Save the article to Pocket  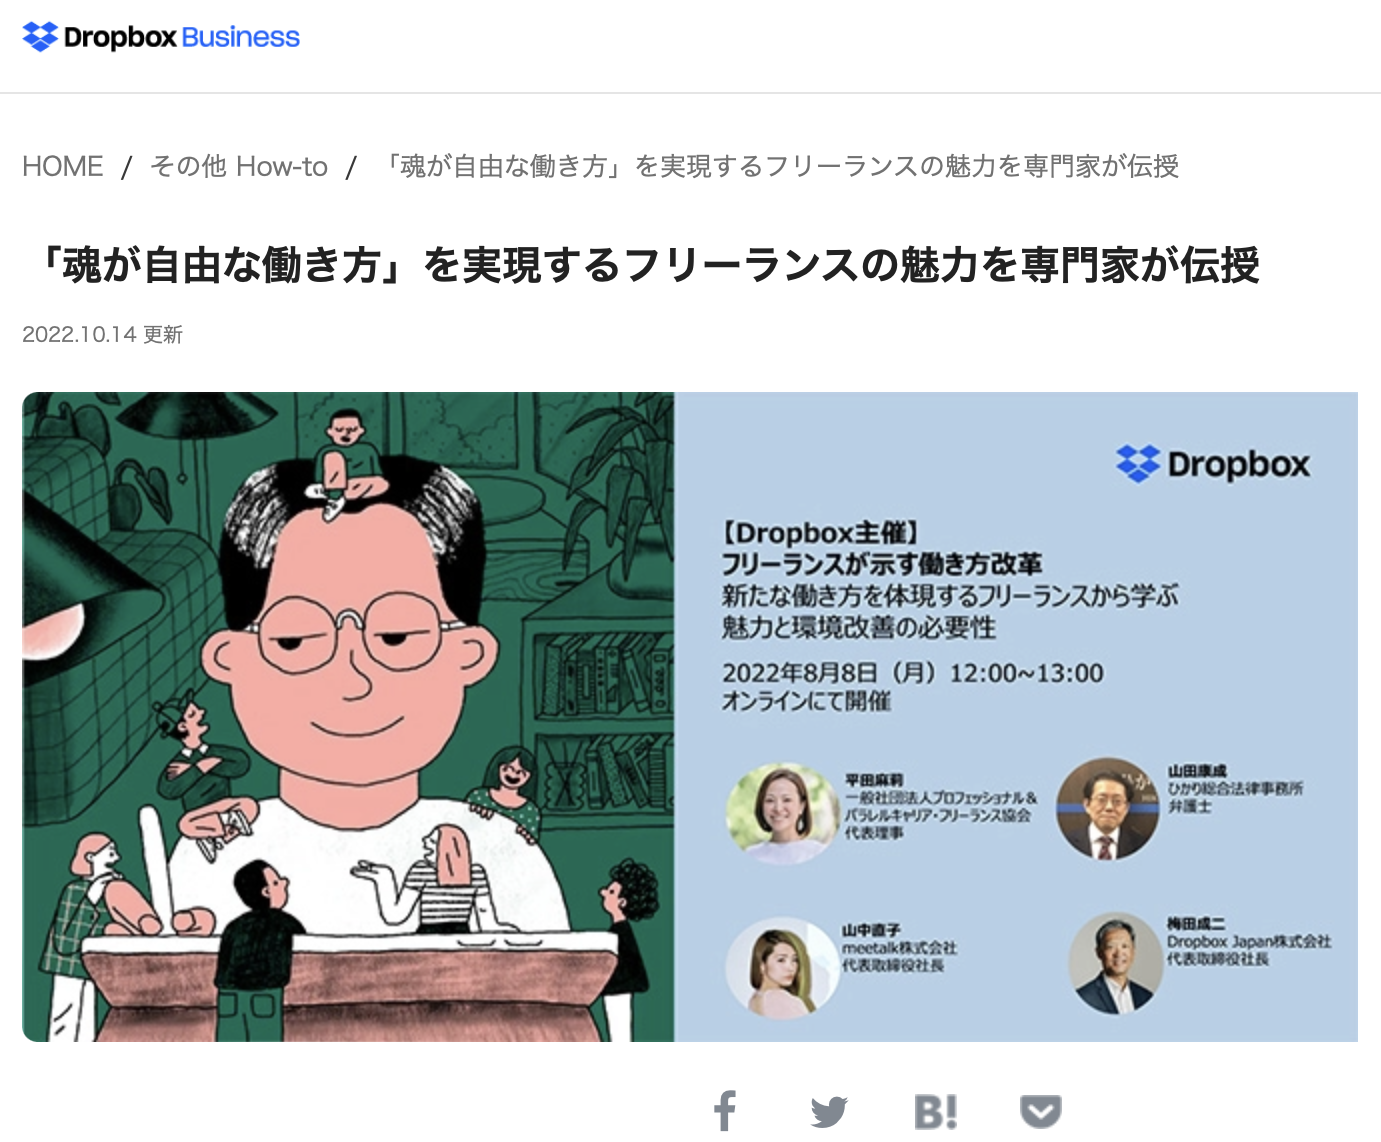click(1040, 1111)
